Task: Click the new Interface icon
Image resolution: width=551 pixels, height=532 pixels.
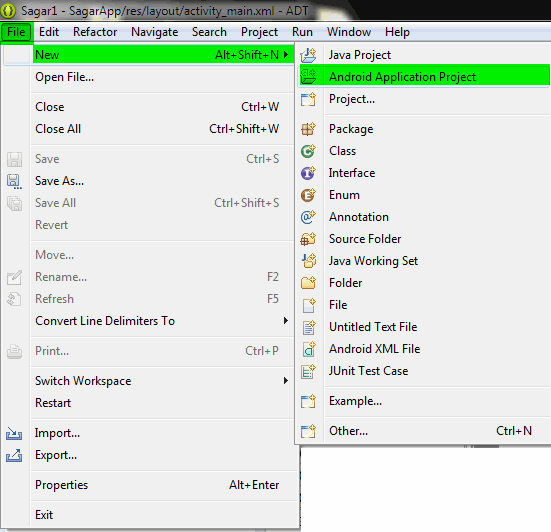Action: [x=308, y=173]
